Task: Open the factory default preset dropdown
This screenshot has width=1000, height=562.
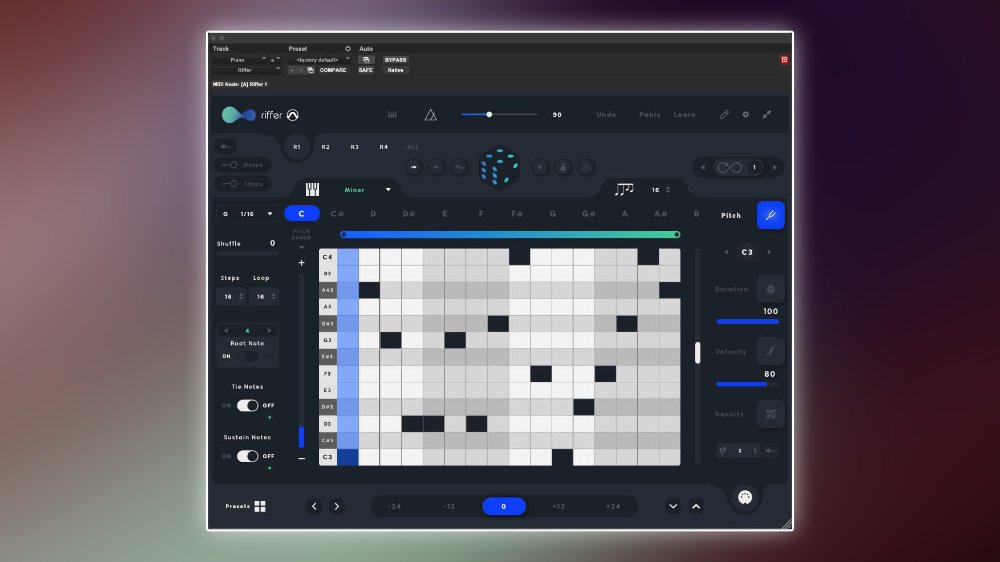Action: [319, 60]
